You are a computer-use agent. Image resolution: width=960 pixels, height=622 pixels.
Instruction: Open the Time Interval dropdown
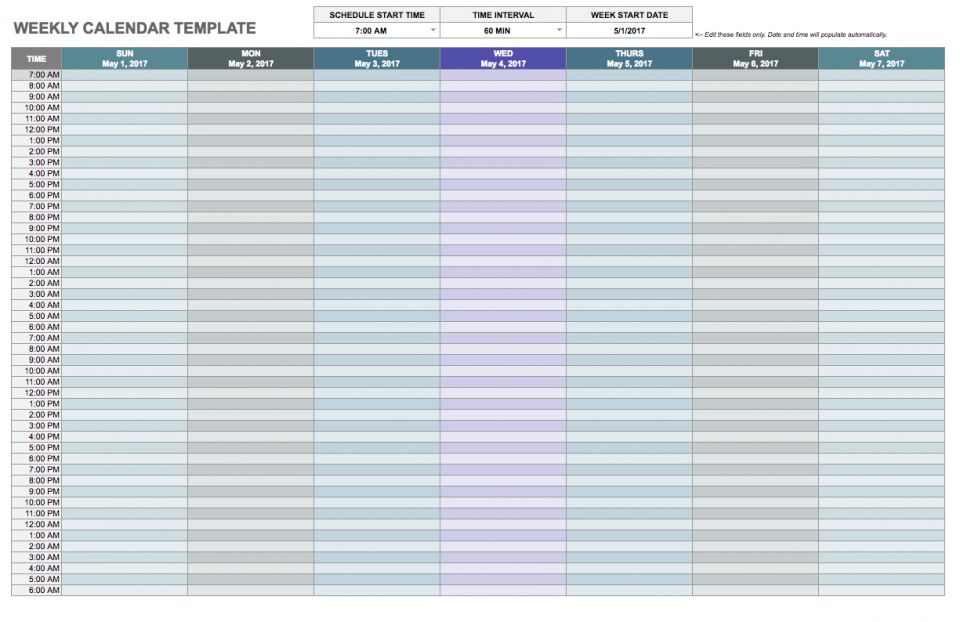click(x=502, y=29)
